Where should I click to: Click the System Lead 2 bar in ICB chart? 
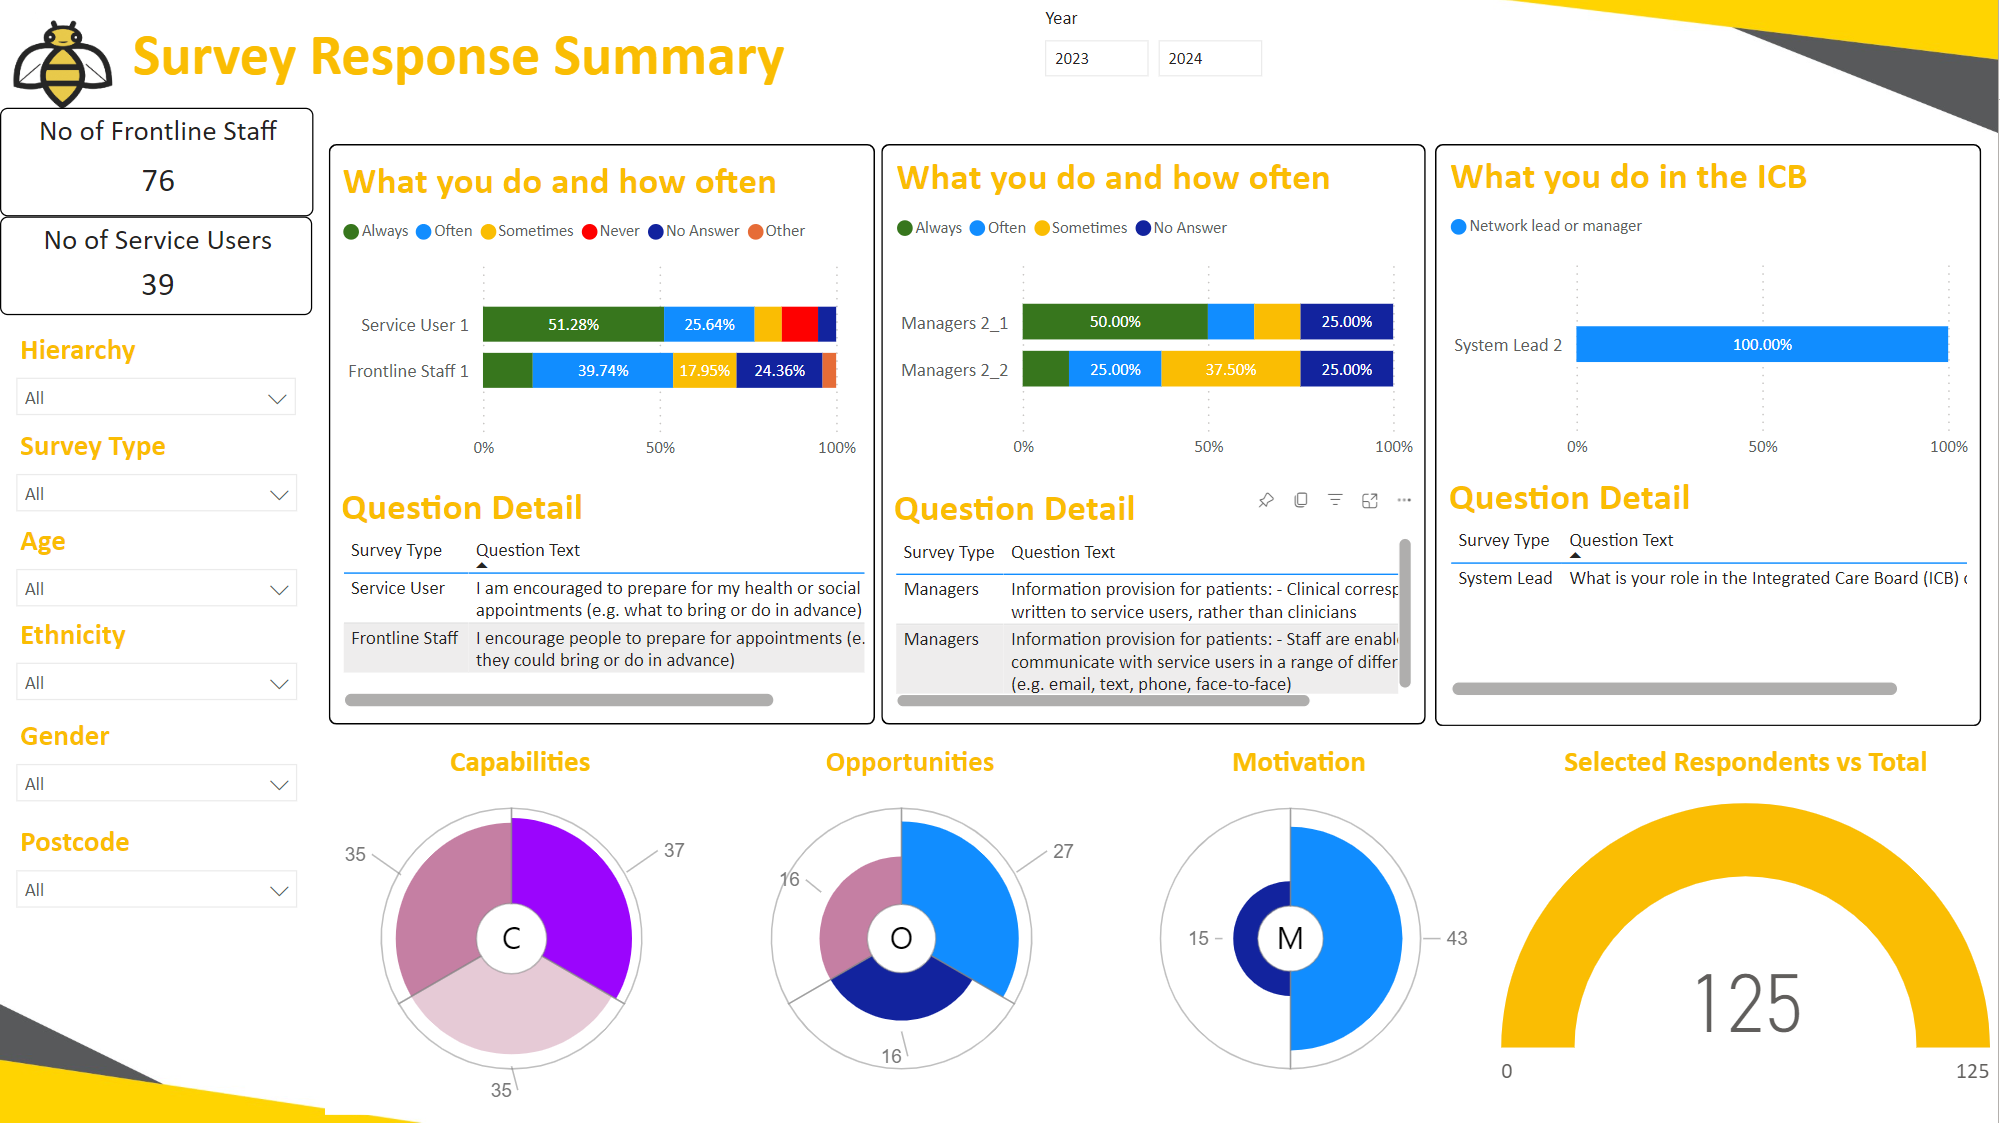(1764, 346)
